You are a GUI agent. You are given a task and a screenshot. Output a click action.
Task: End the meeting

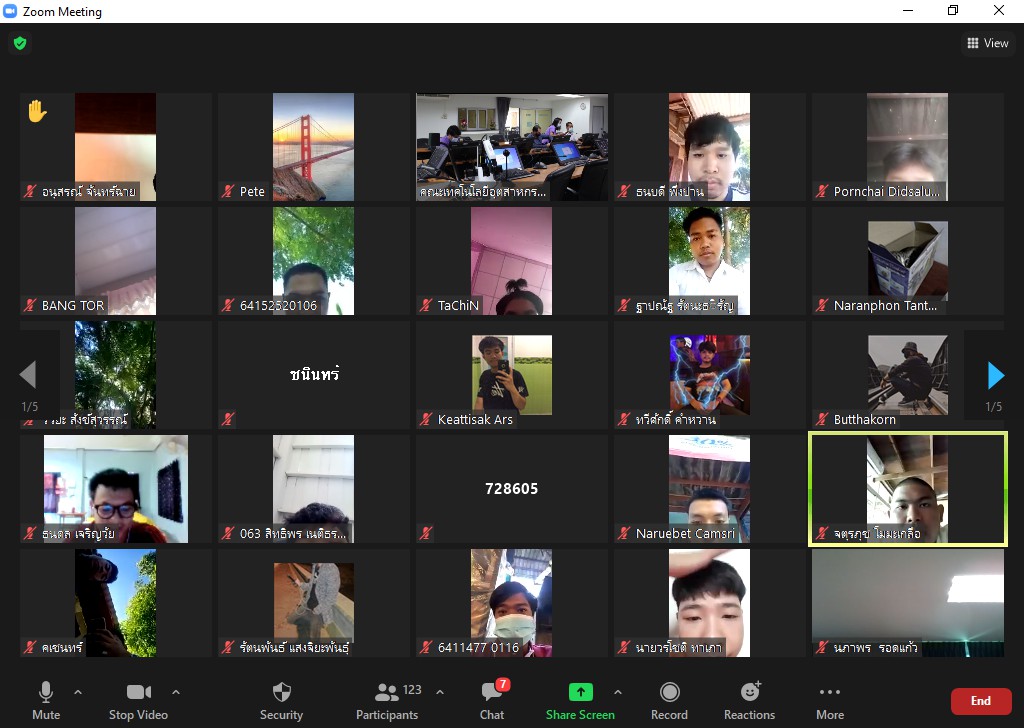(x=981, y=701)
